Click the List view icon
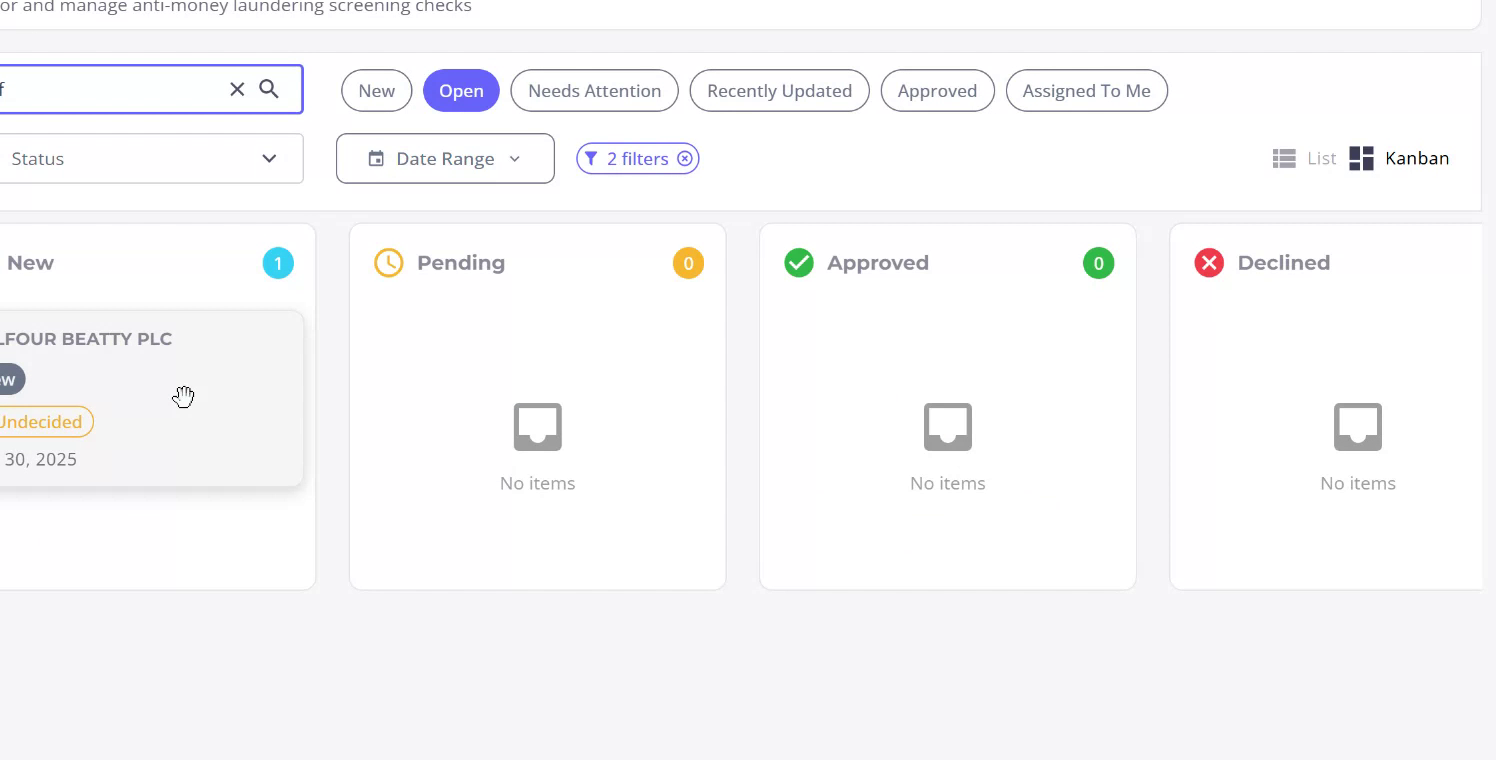The width and height of the screenshot is (1496, 760). tap(1284, 158)
